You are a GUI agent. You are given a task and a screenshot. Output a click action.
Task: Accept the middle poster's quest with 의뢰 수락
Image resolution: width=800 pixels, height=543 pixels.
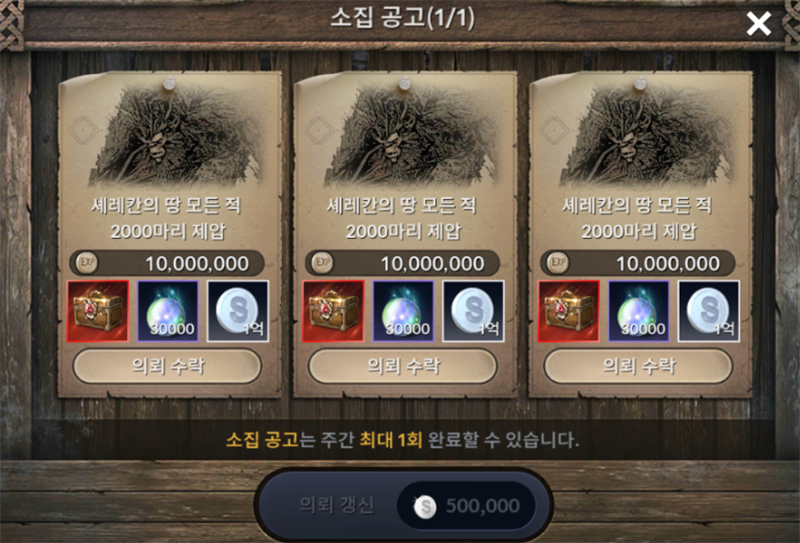[403, 366]
